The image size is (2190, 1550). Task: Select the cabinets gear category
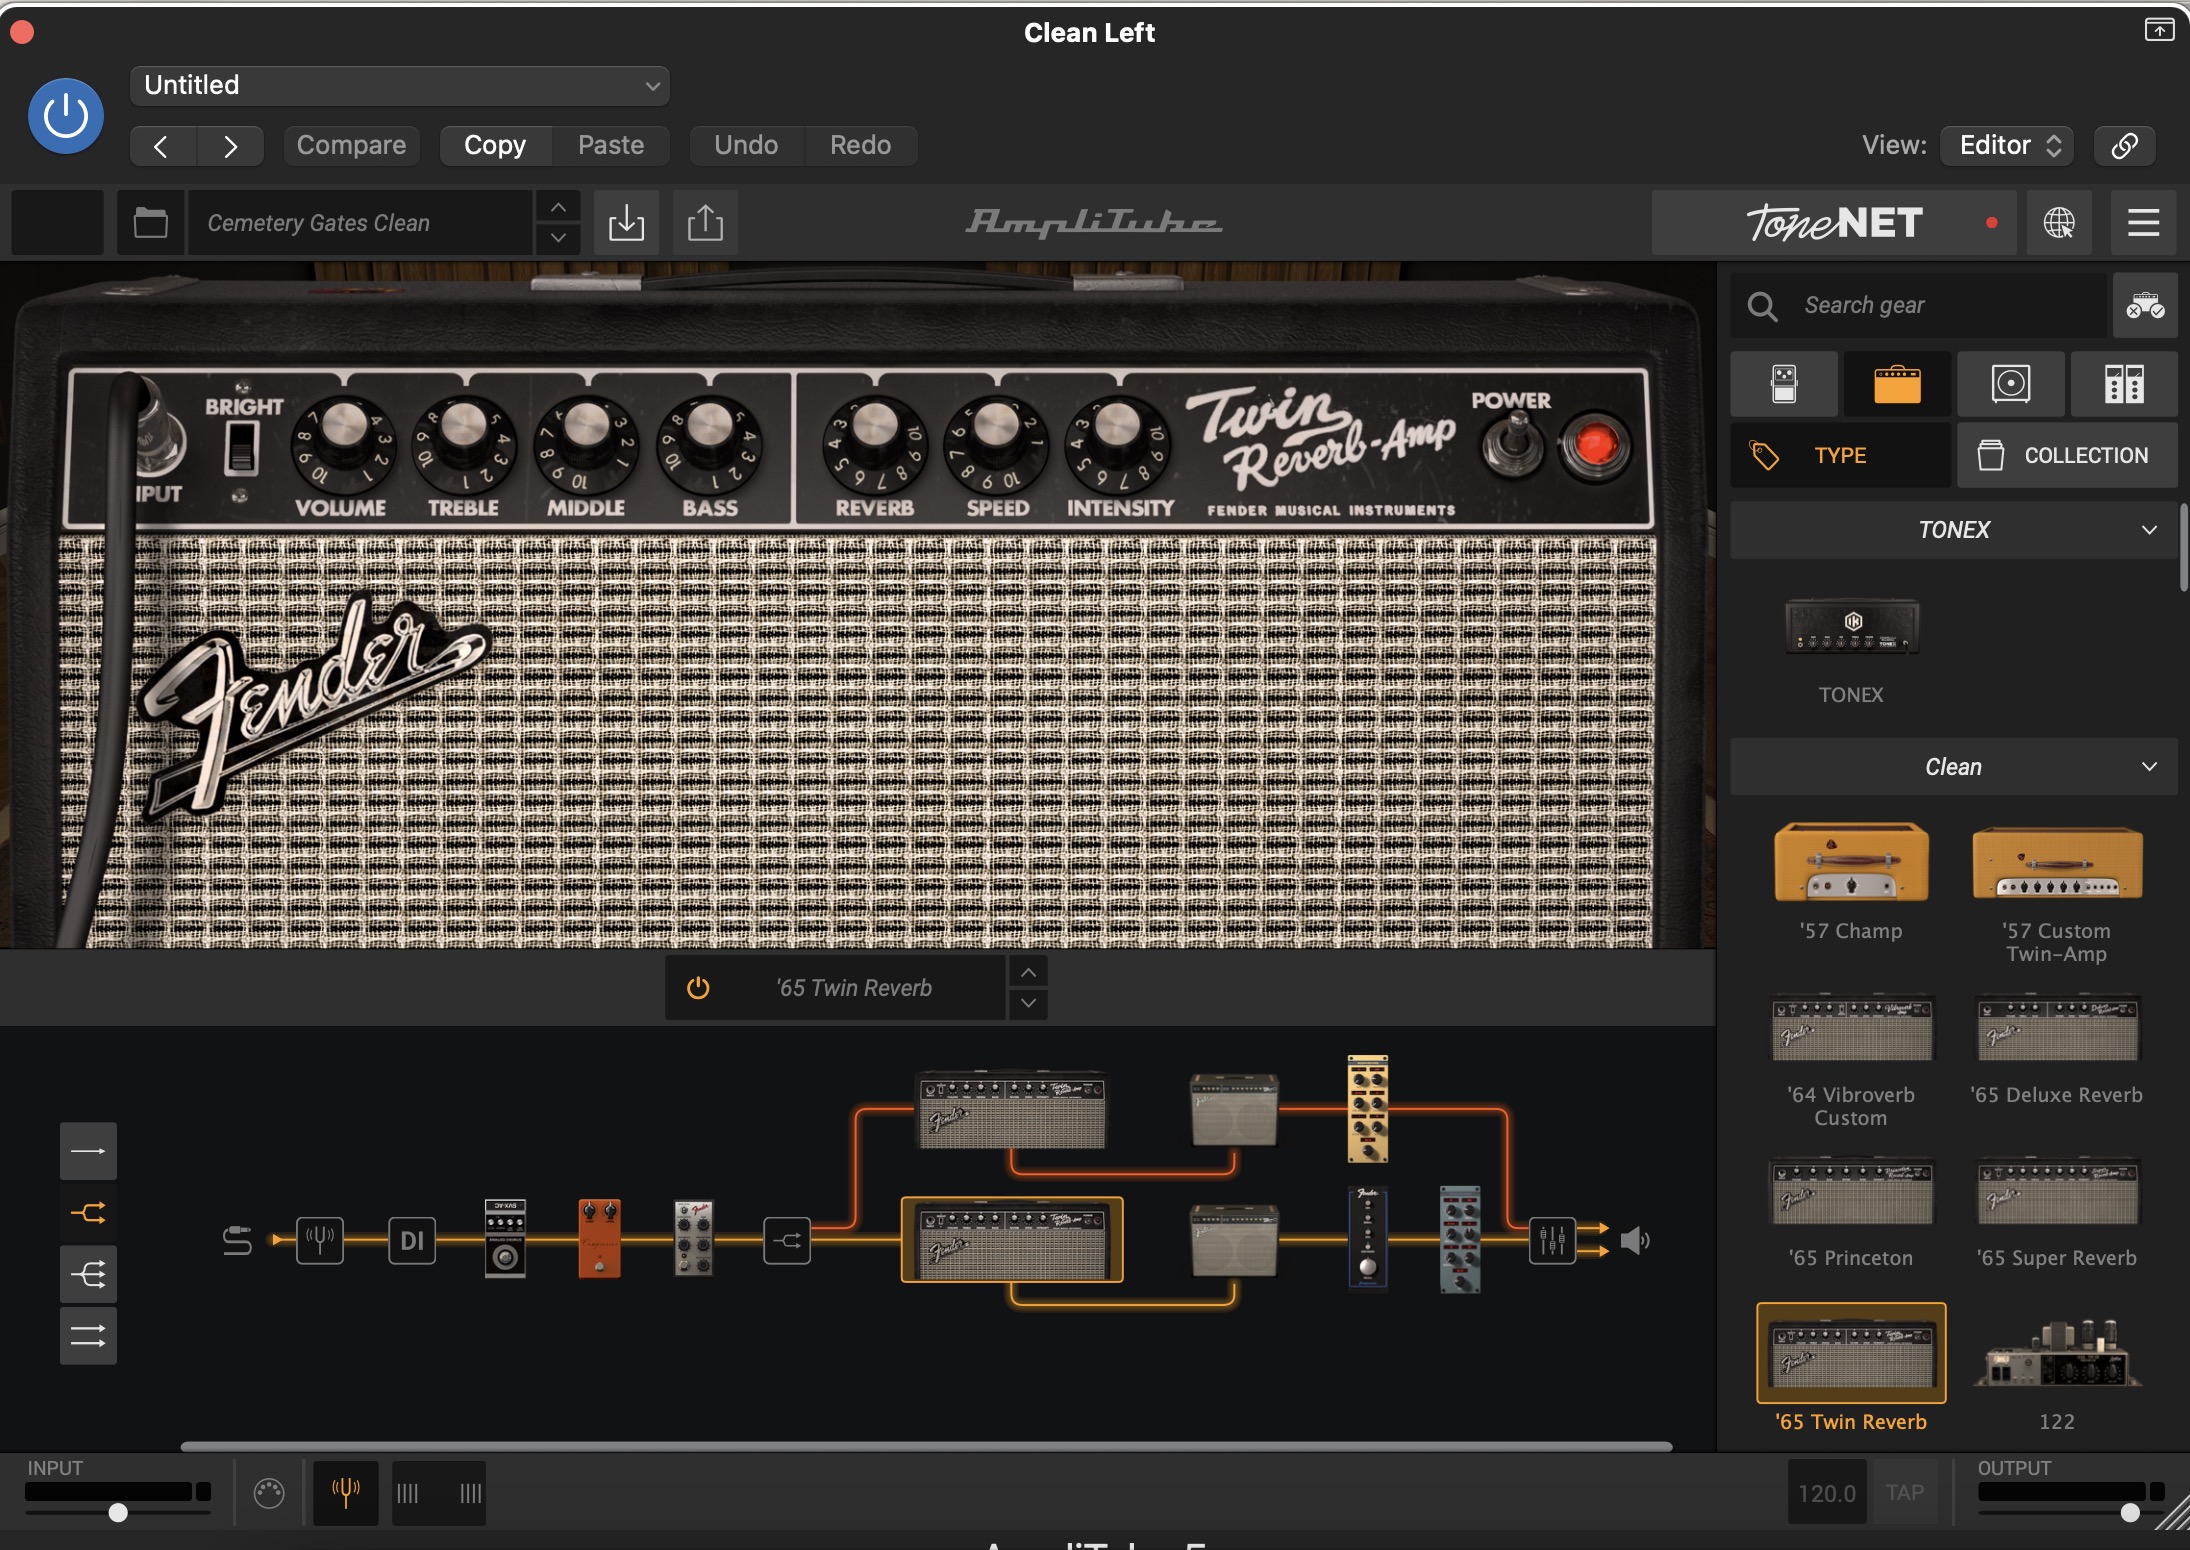[x=2011, y=384]
